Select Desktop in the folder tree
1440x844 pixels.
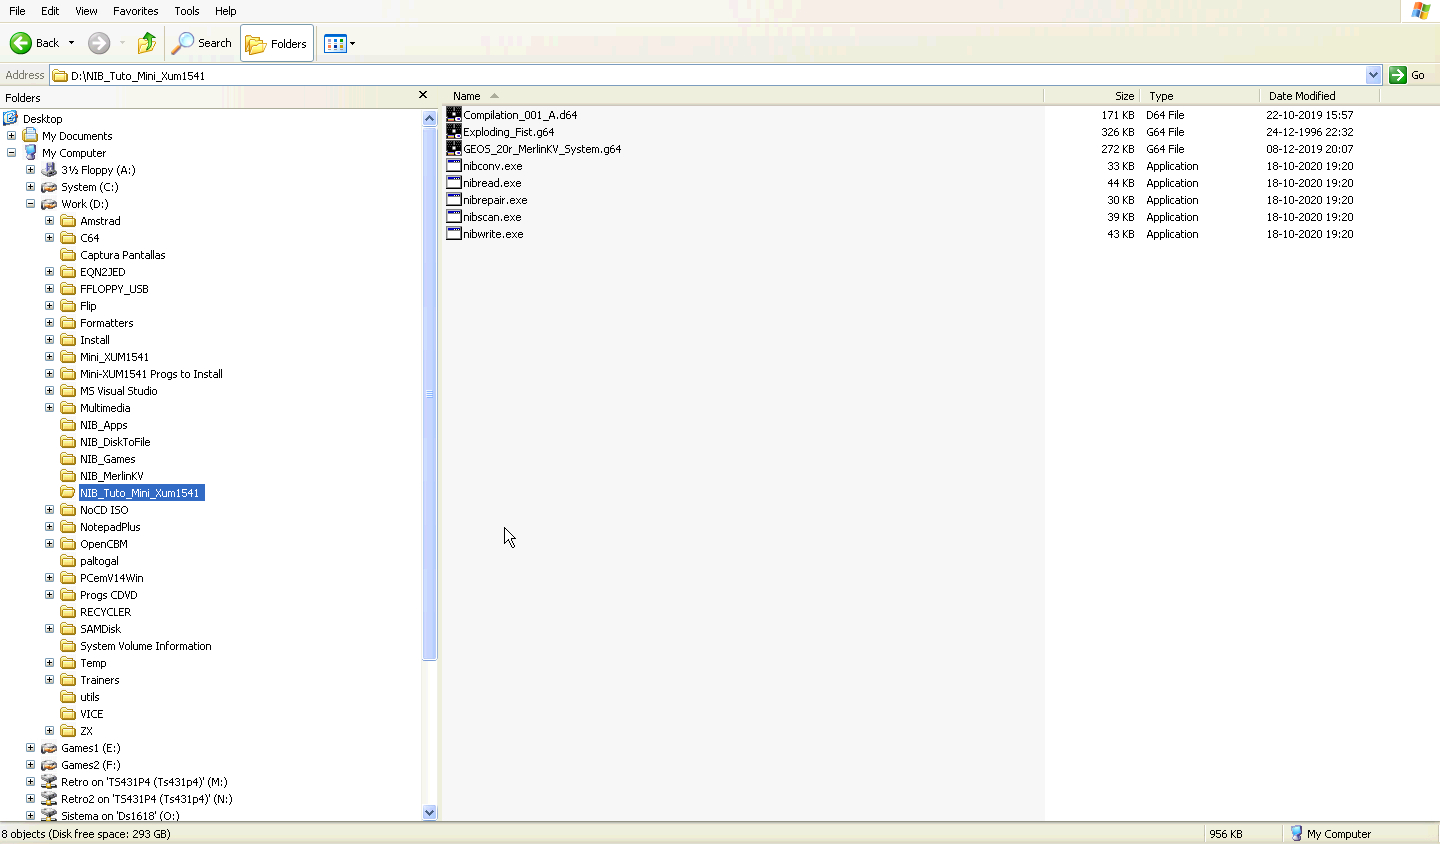pos(42,119)
